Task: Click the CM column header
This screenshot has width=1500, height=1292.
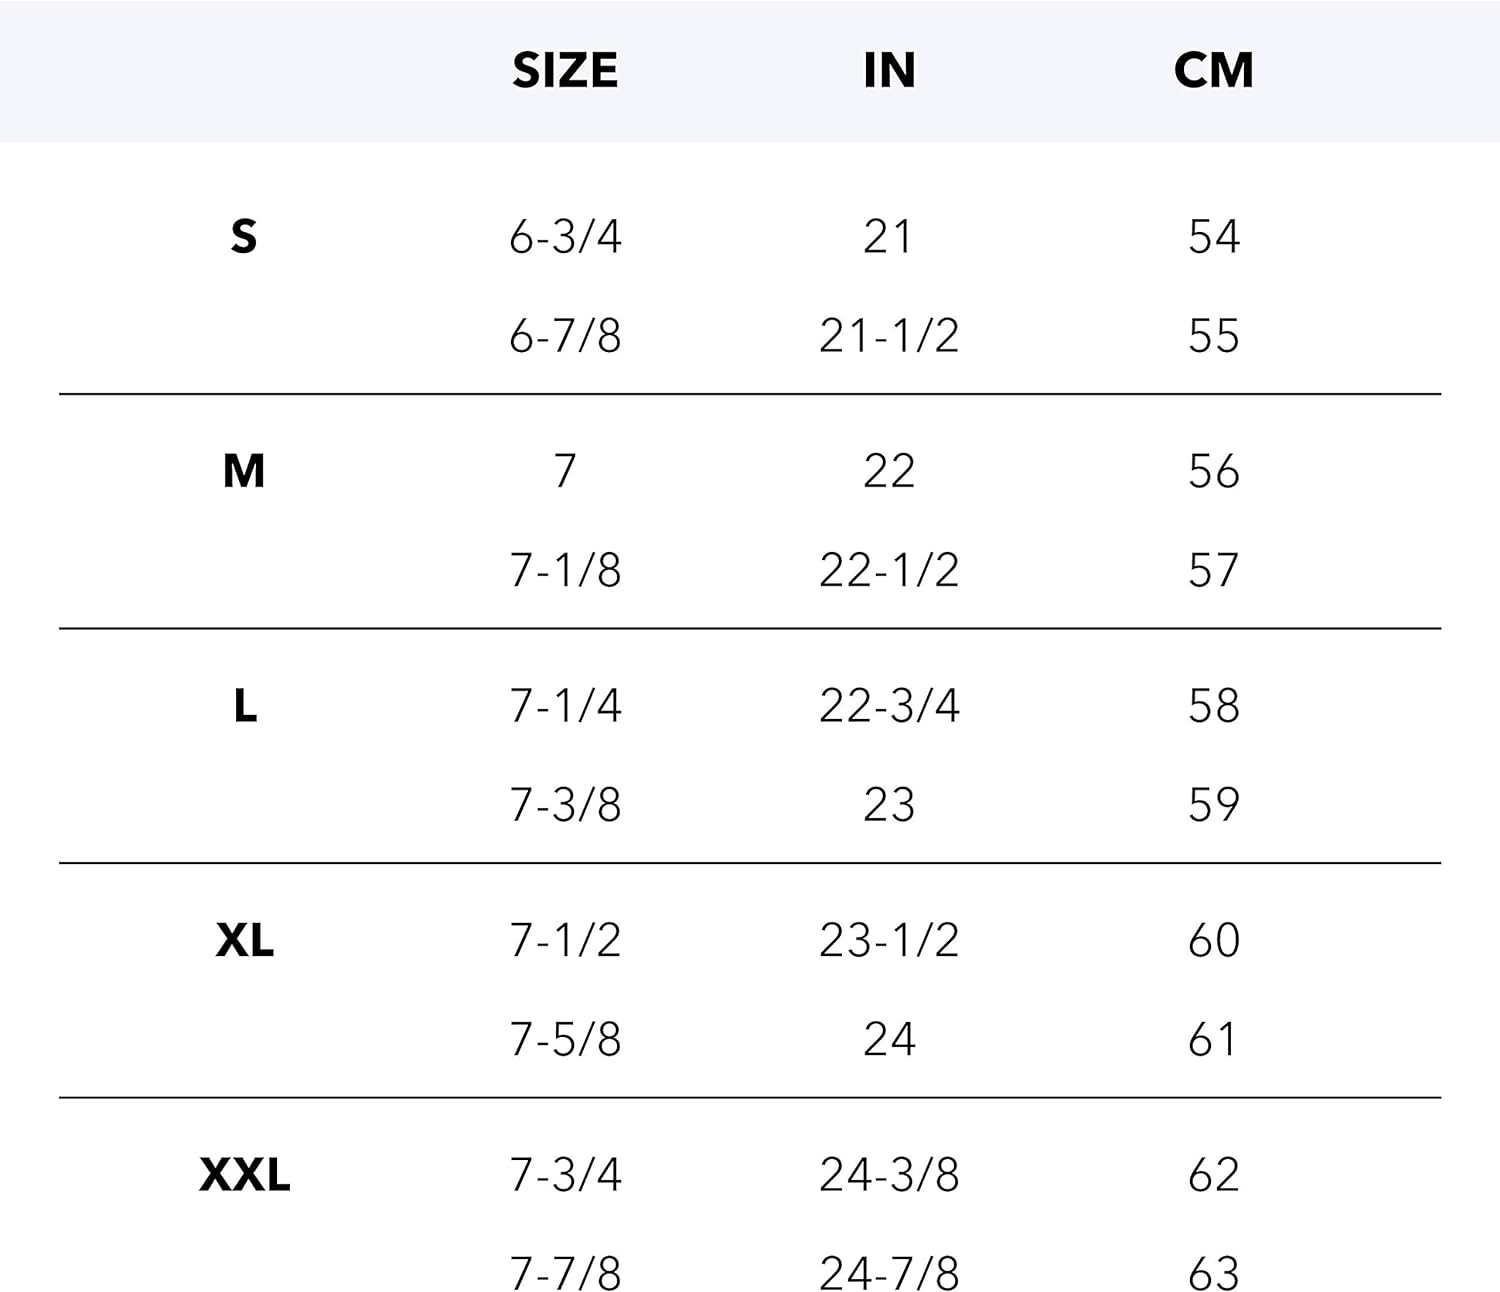Action: point(1213,70)
